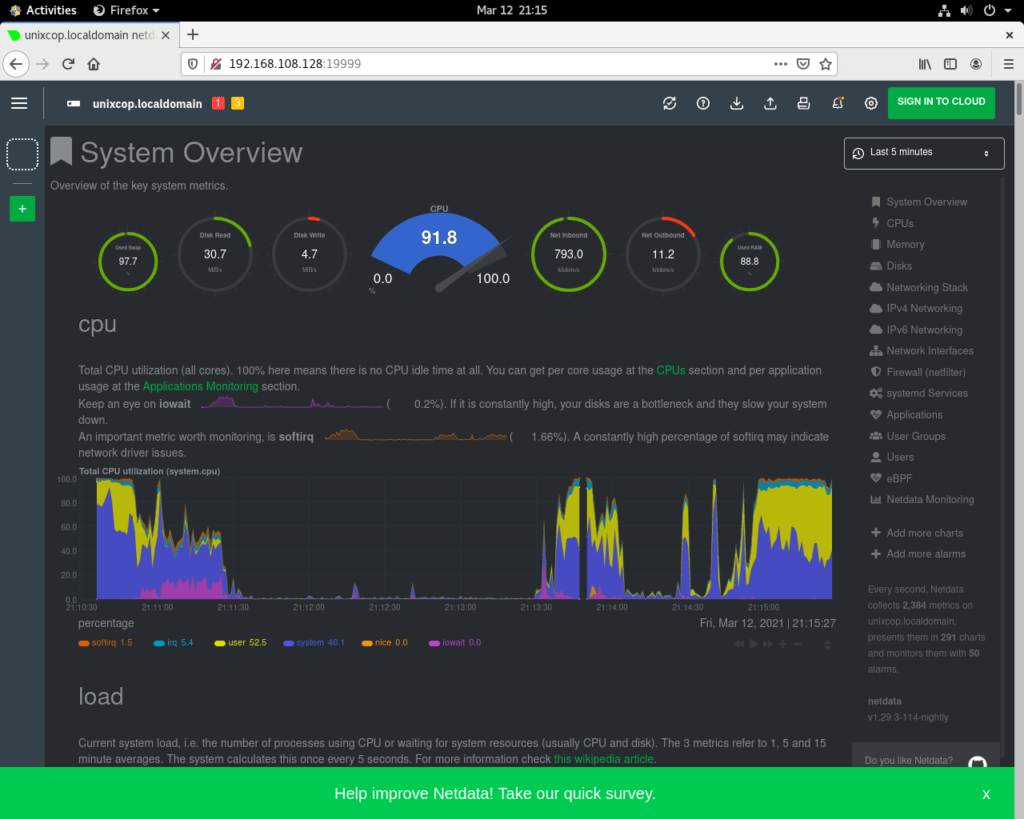Click the Activities button in top bar
This screenshot has width=1024, height=819.
point(44,10)
